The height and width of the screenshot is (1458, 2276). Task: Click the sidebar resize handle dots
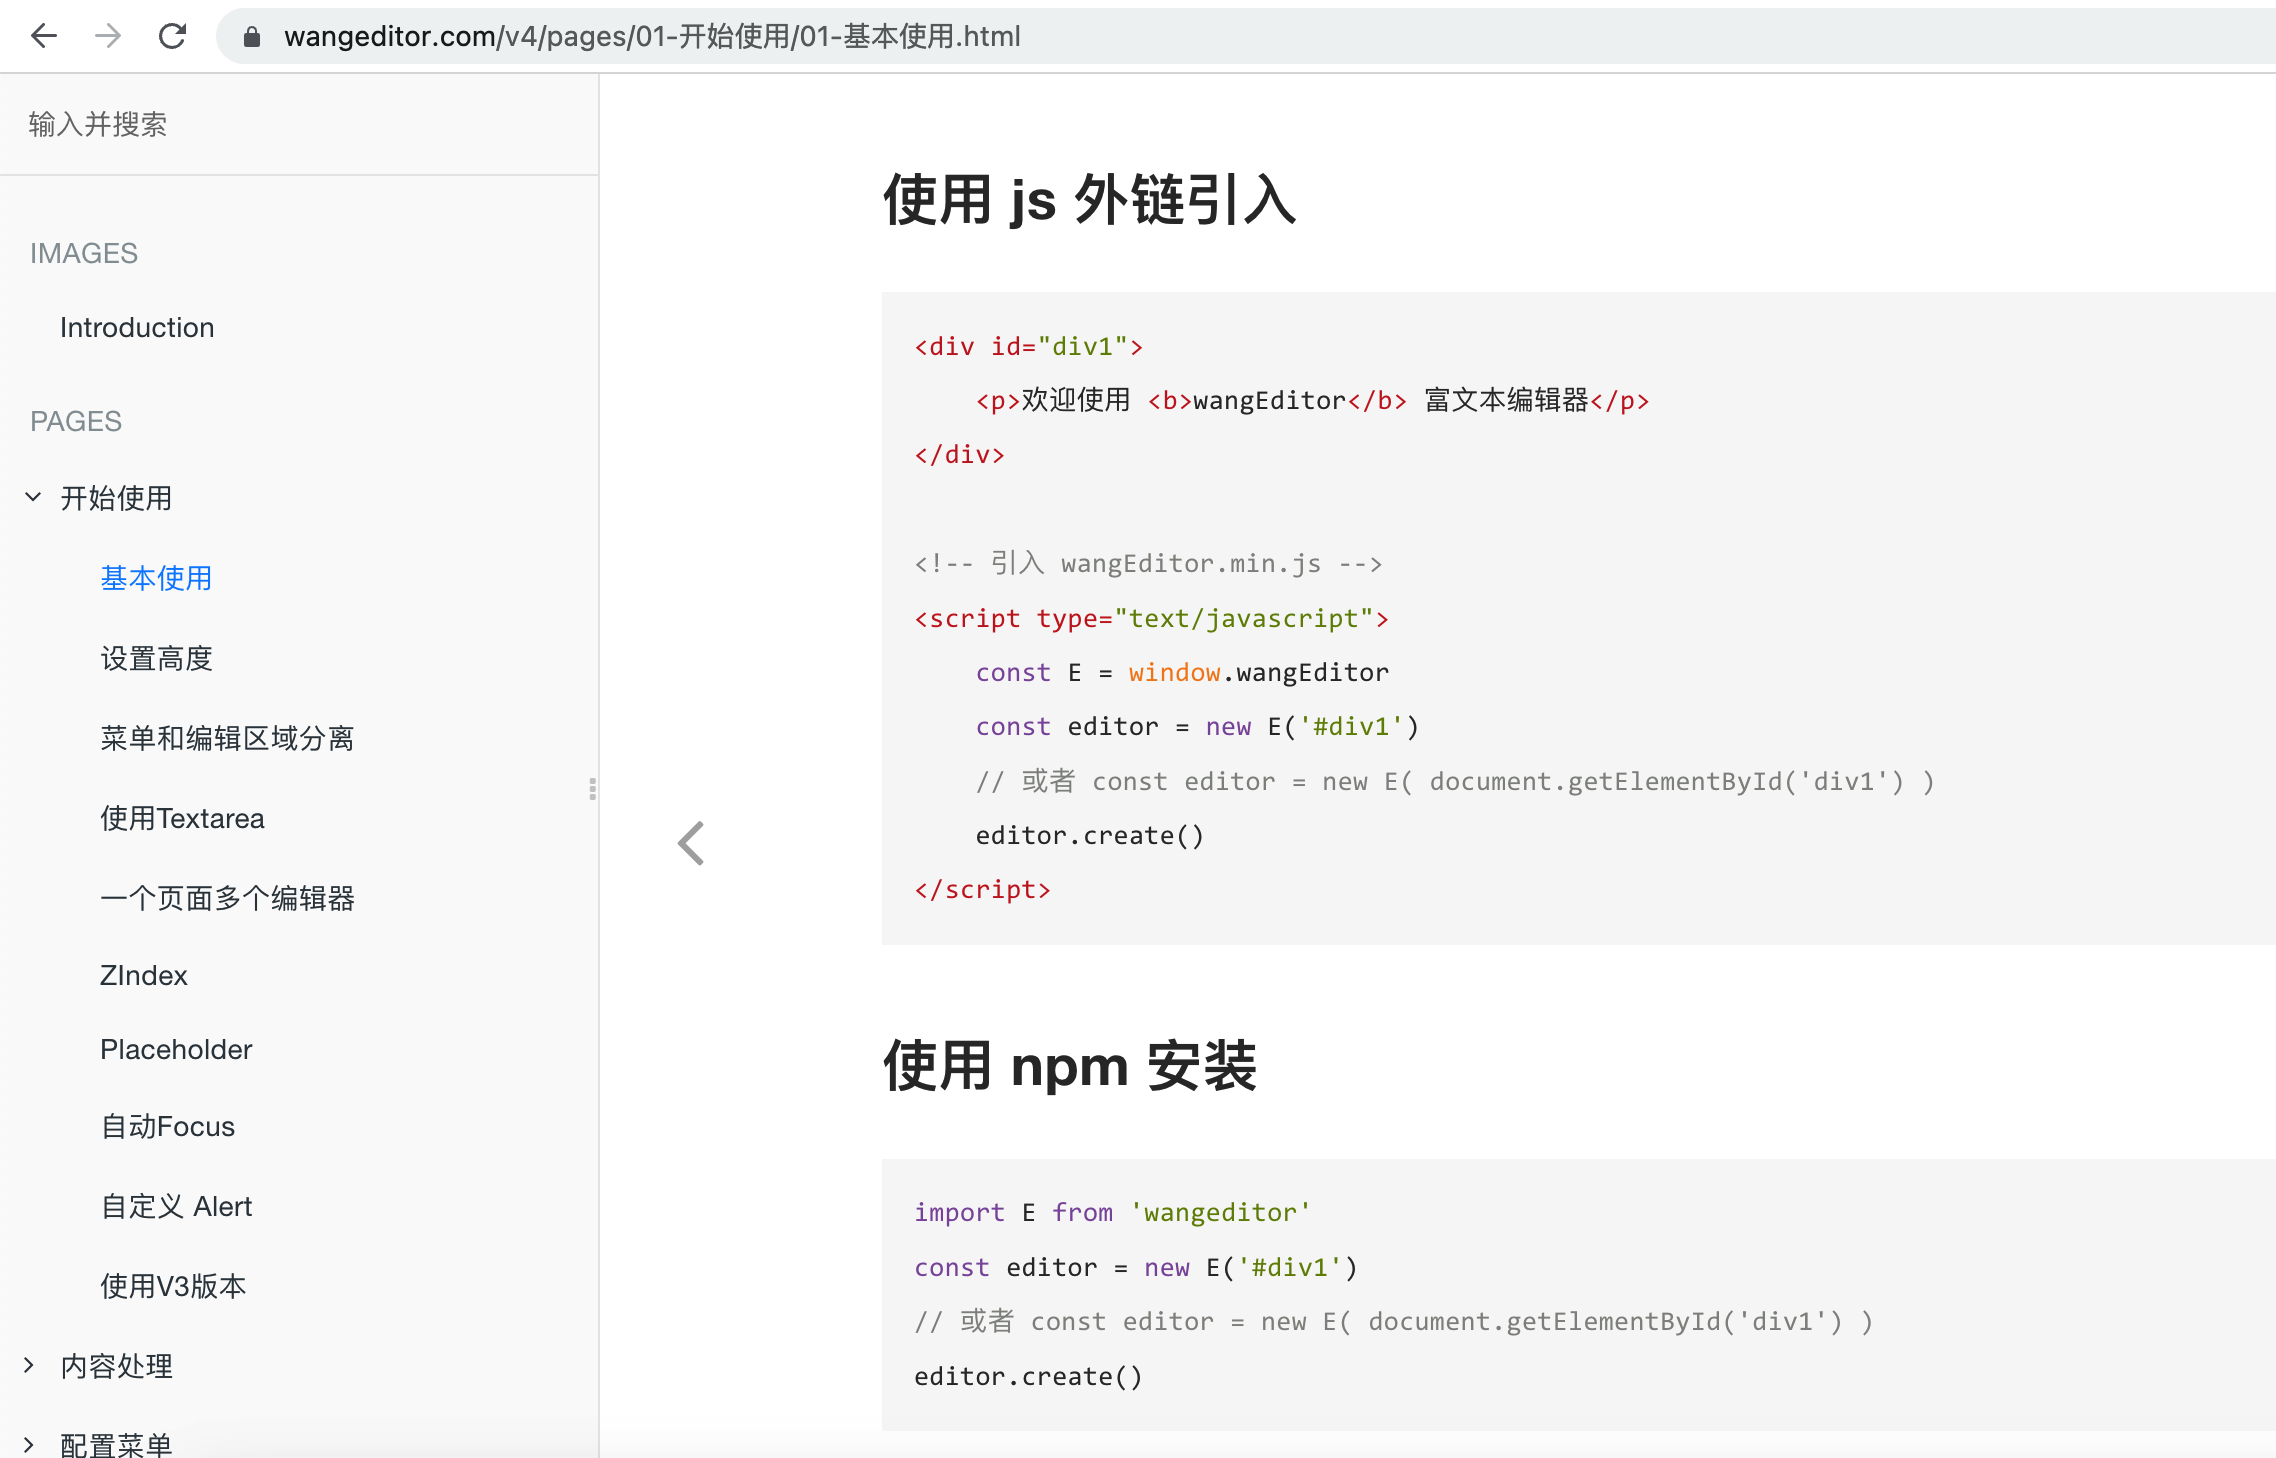click(593, 789)
